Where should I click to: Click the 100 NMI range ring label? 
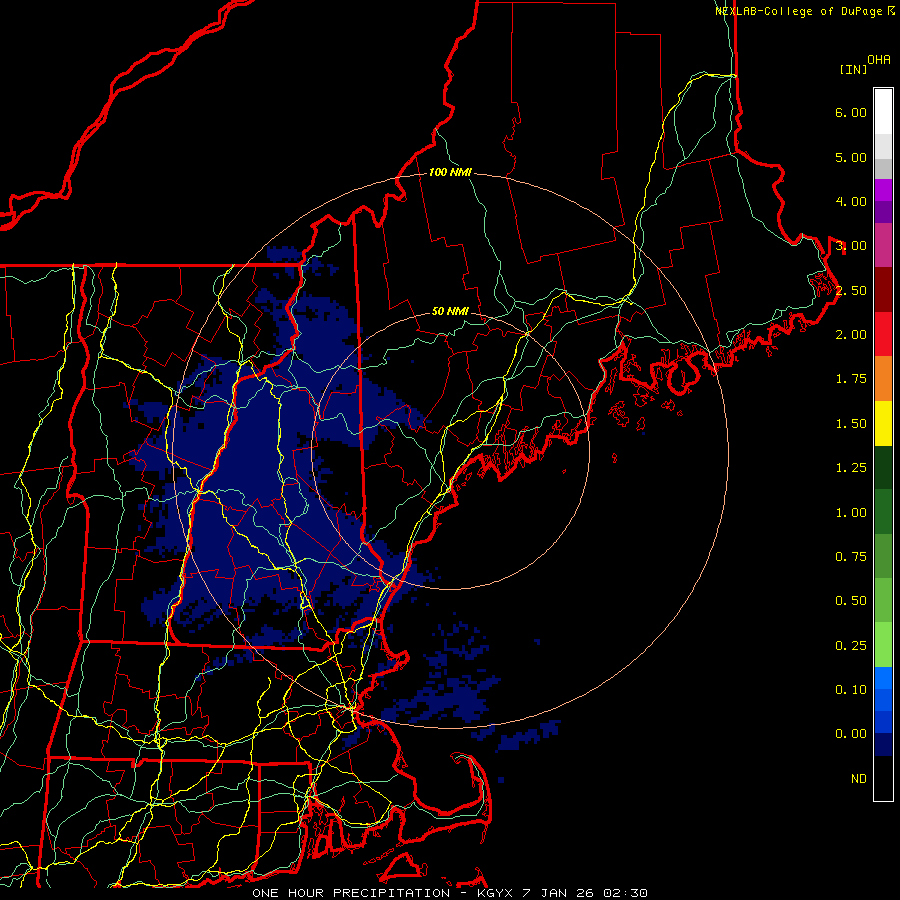451,172
